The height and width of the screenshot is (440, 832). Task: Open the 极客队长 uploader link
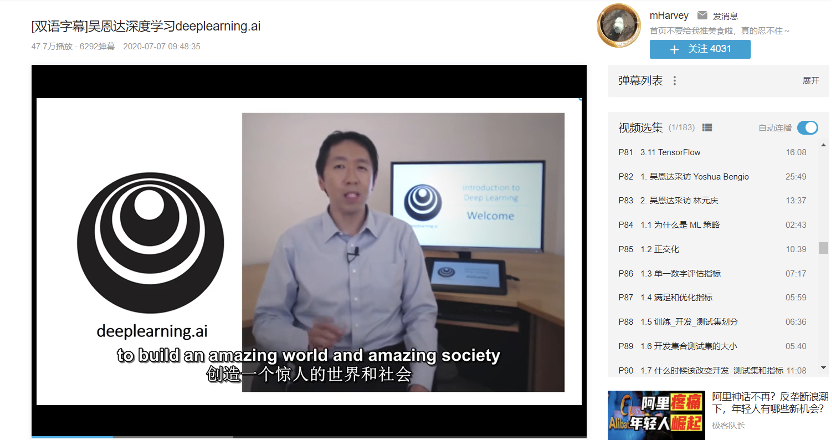click(728, 426)
